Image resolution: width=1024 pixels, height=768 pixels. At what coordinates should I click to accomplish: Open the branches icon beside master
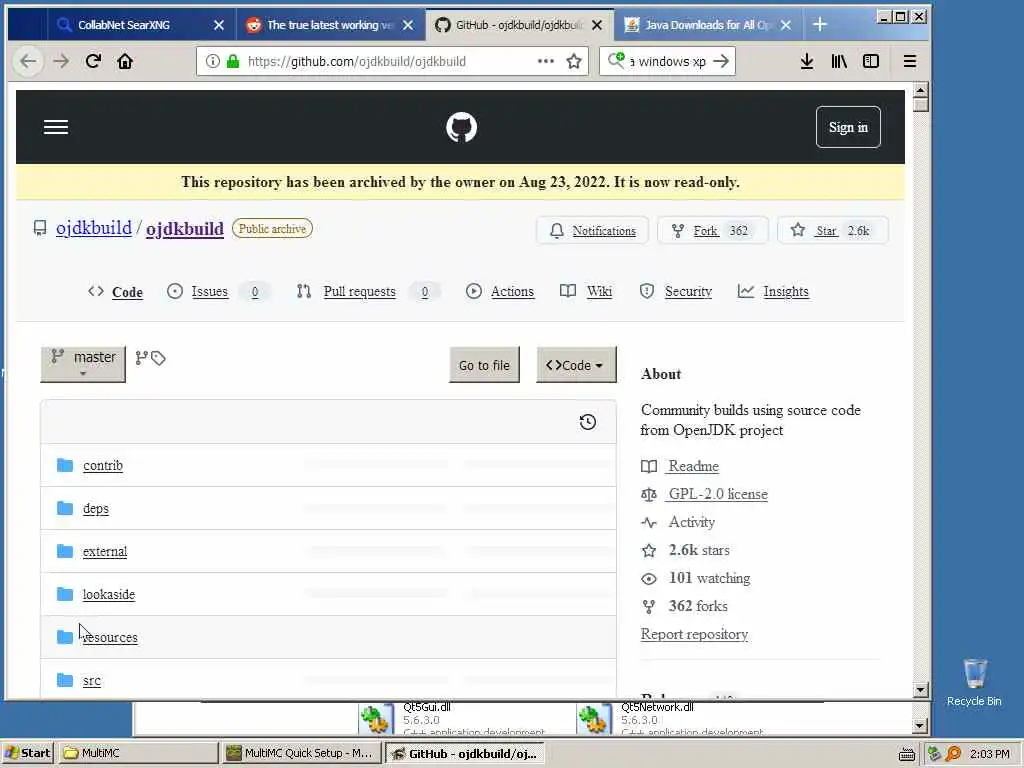pos(141,358)
